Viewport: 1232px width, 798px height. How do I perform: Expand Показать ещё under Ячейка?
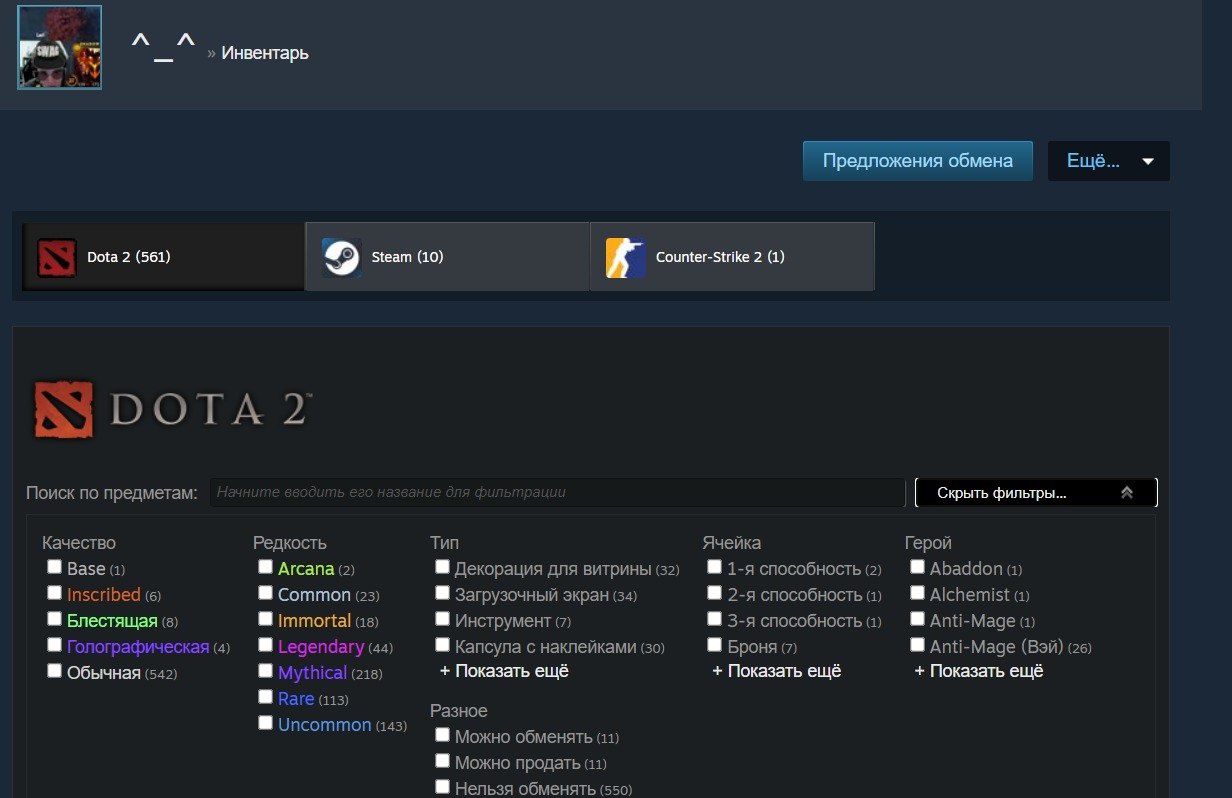(777, 671)
